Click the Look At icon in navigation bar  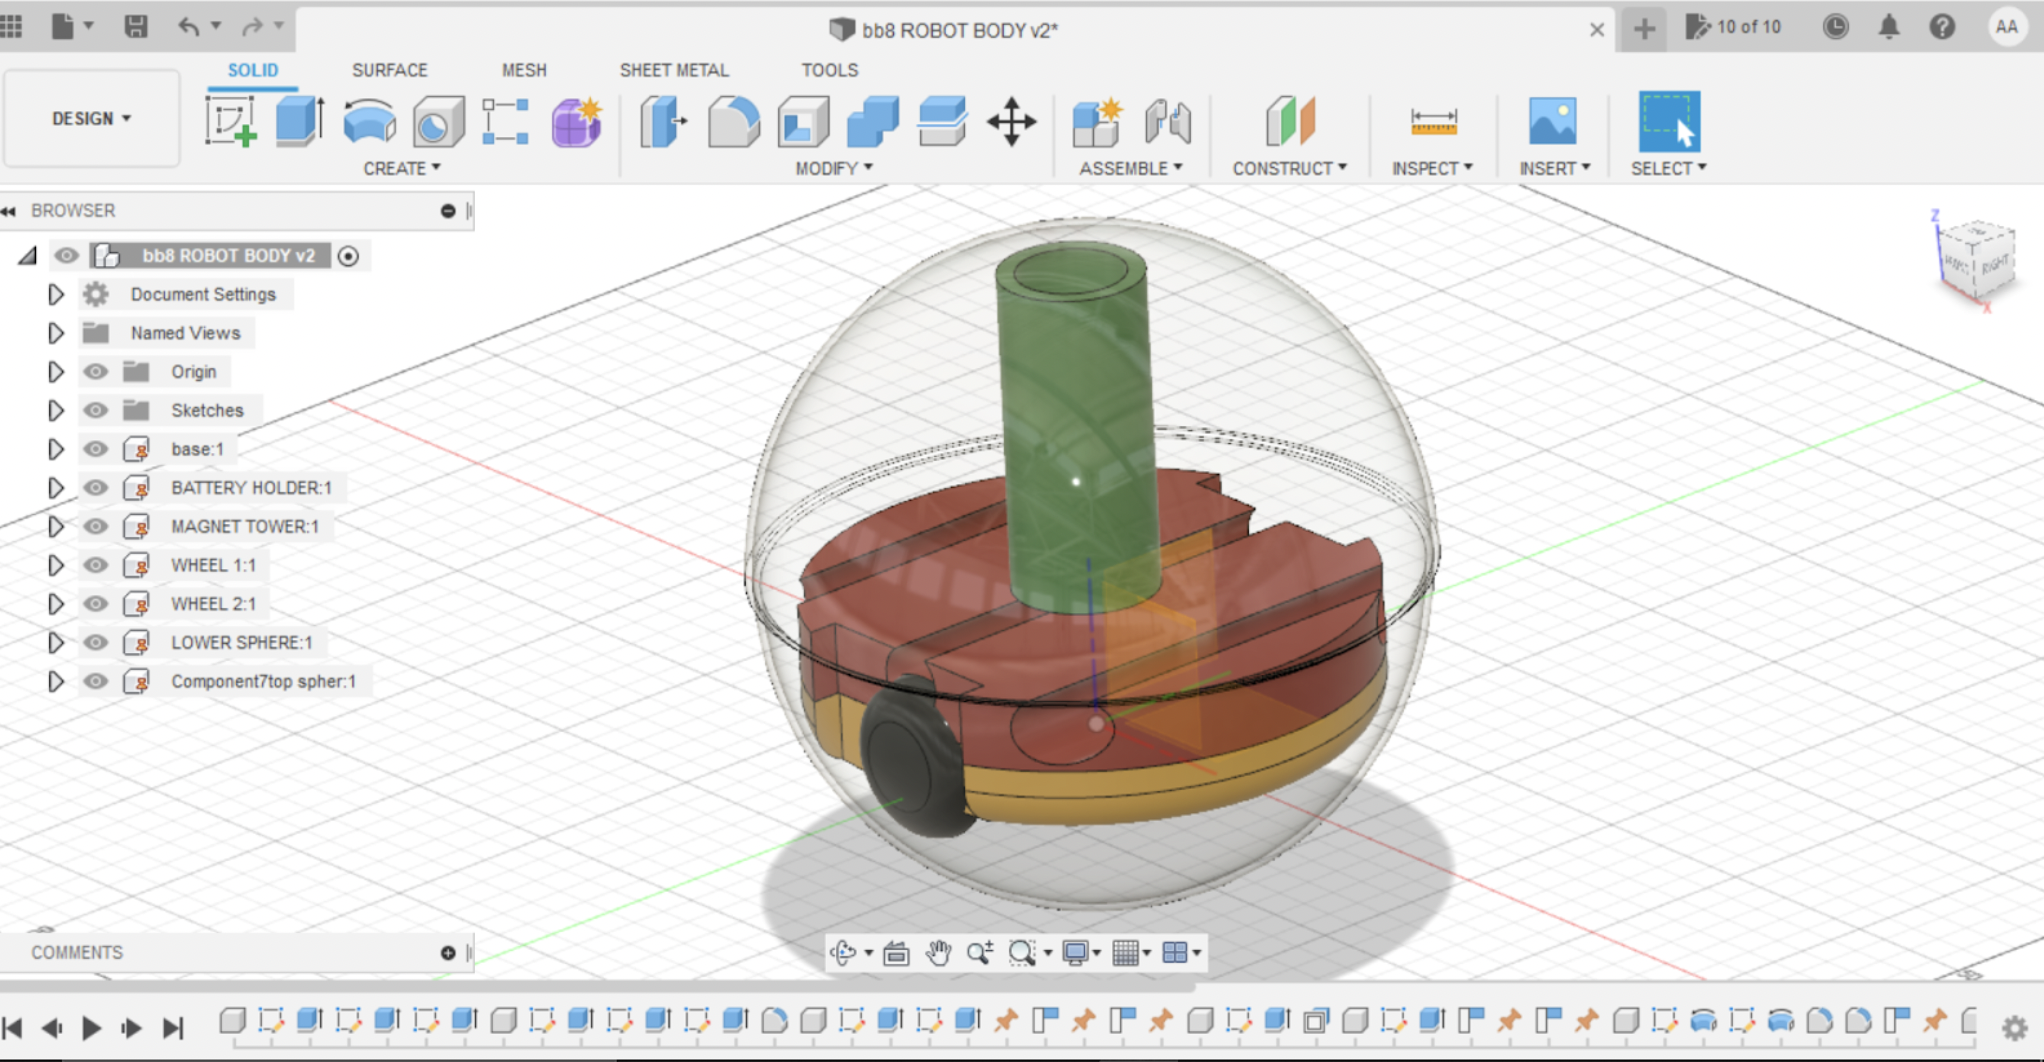[x=896, y=953]
